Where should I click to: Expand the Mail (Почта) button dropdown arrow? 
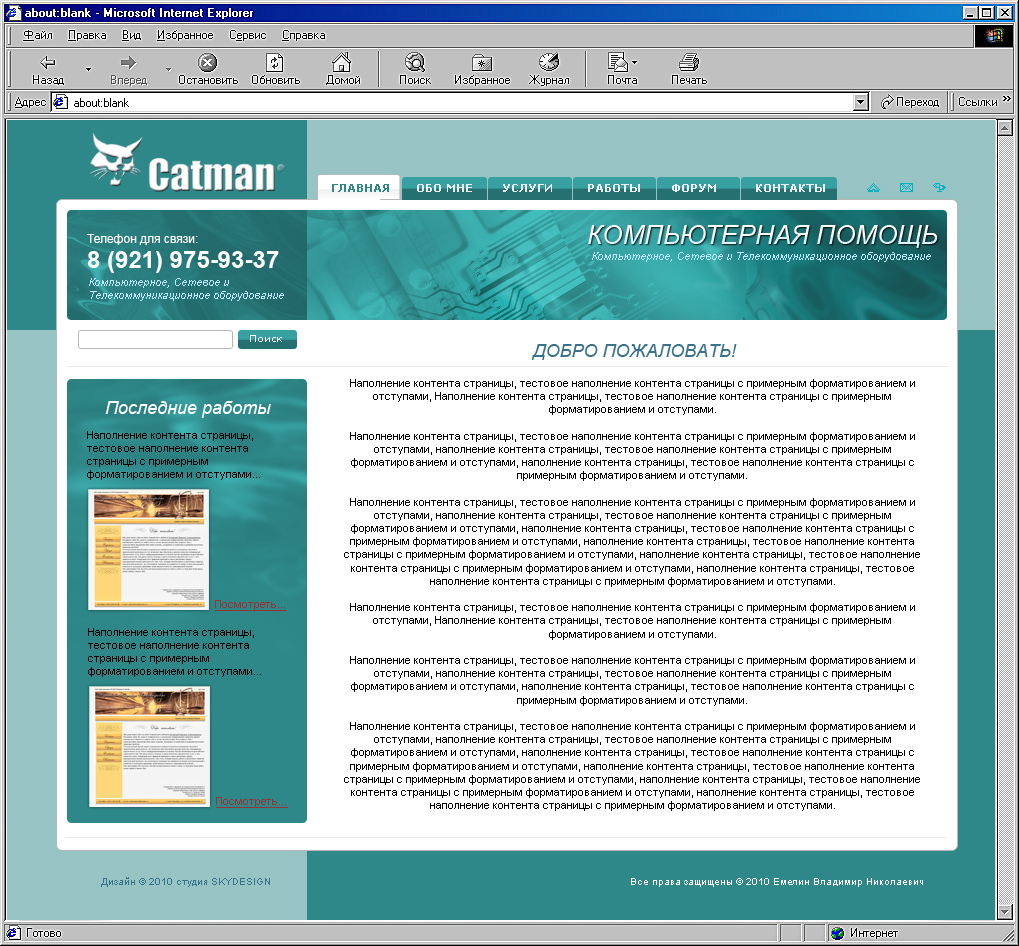pos(634,62)
